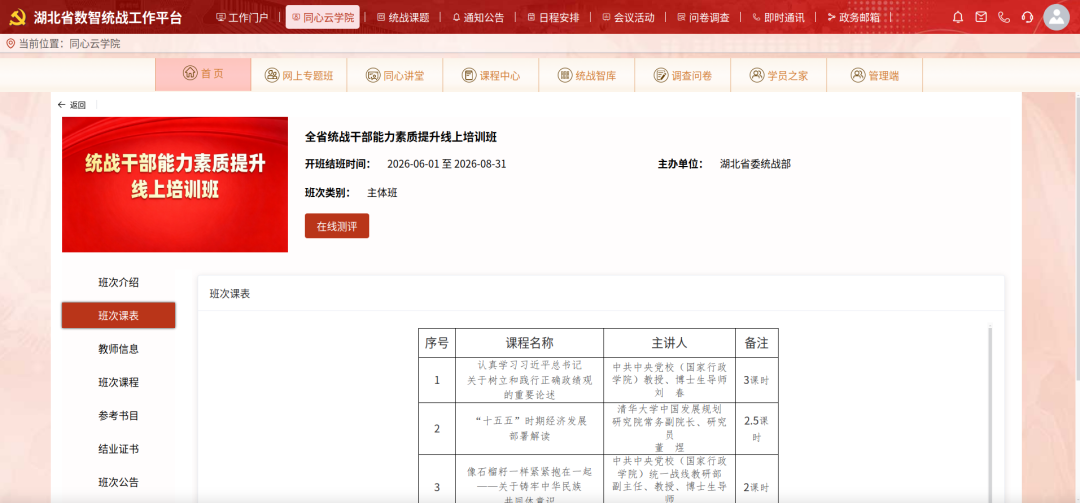Click the 在线测评 button
This screenshot has height=503, width=1080.
click(337, 226)
